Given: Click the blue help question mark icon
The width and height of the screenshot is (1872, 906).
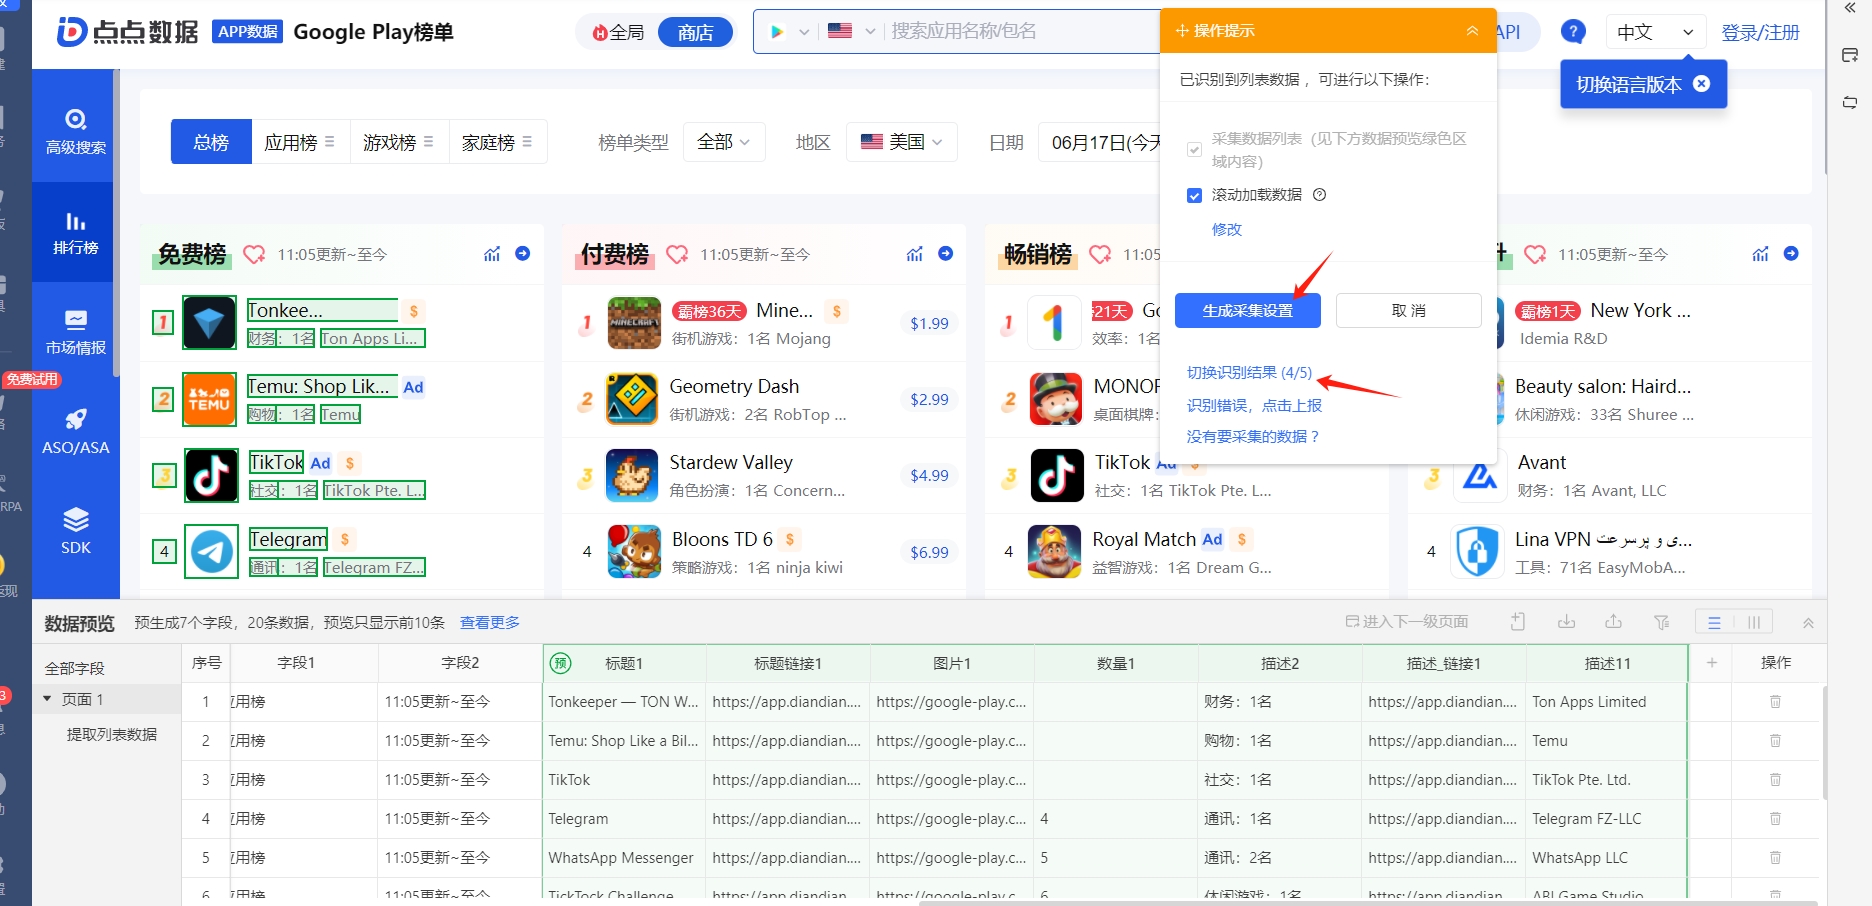Looking at the screenshot, I should pos(1573,32).
